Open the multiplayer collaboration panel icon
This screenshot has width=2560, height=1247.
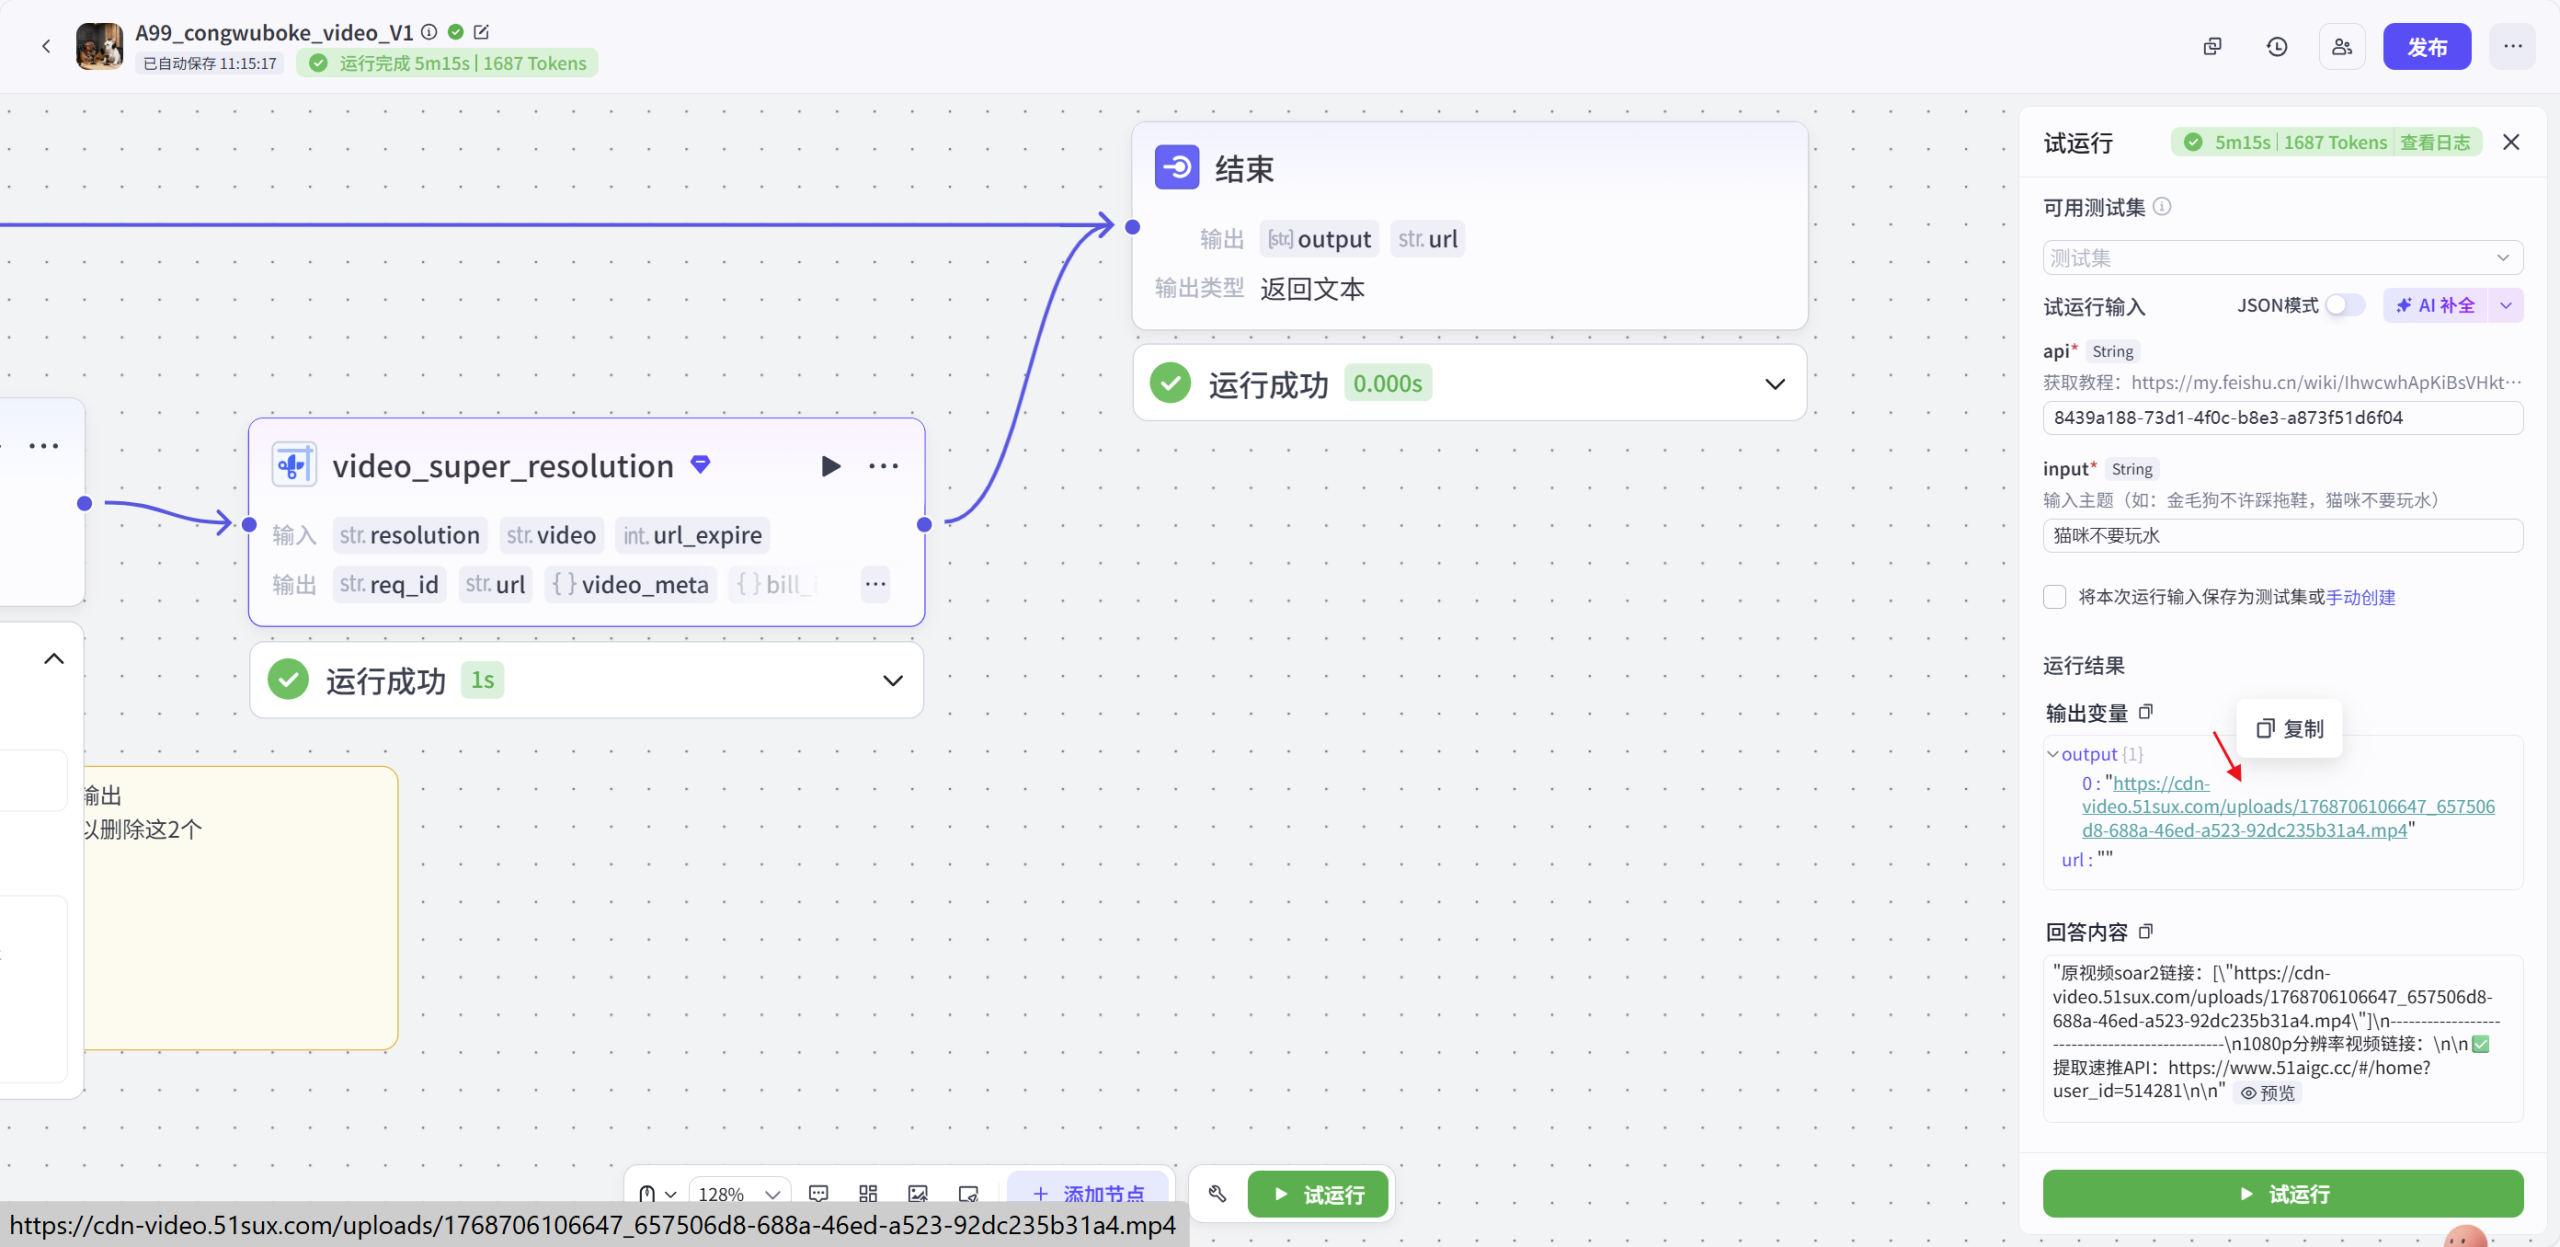(2342, 46)
